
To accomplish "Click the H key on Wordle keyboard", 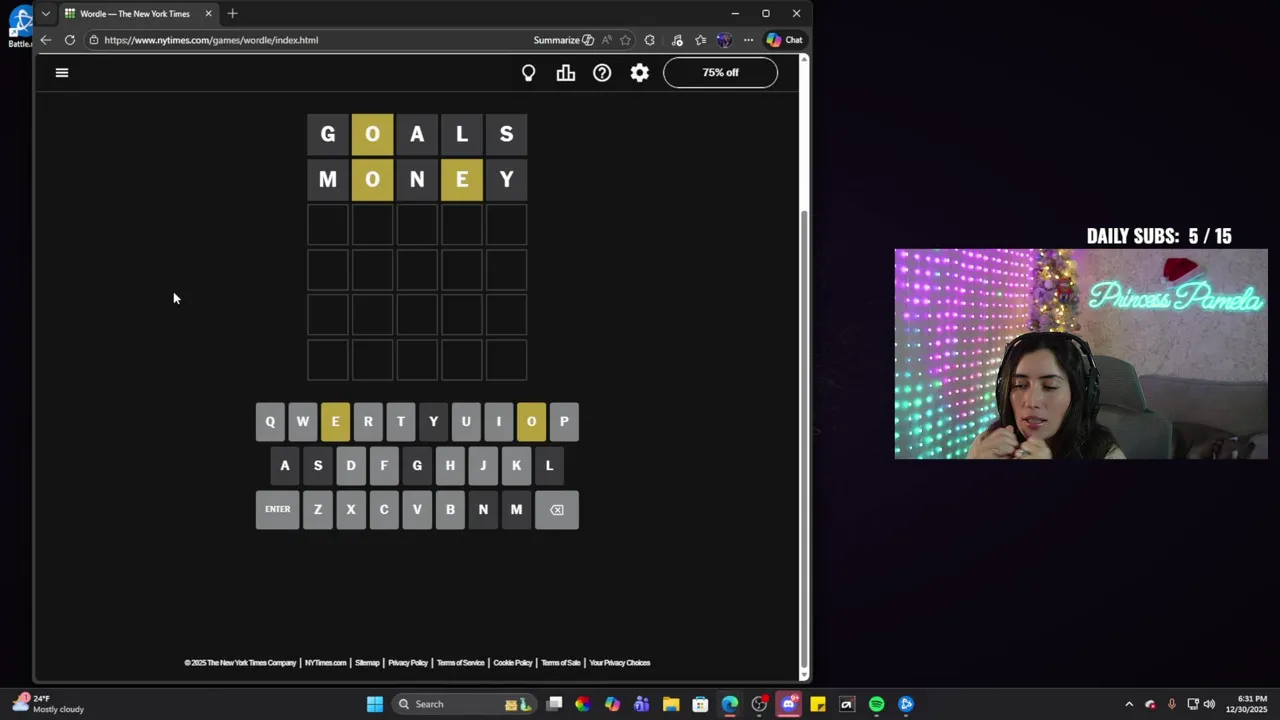I will [x=450, y=466].
